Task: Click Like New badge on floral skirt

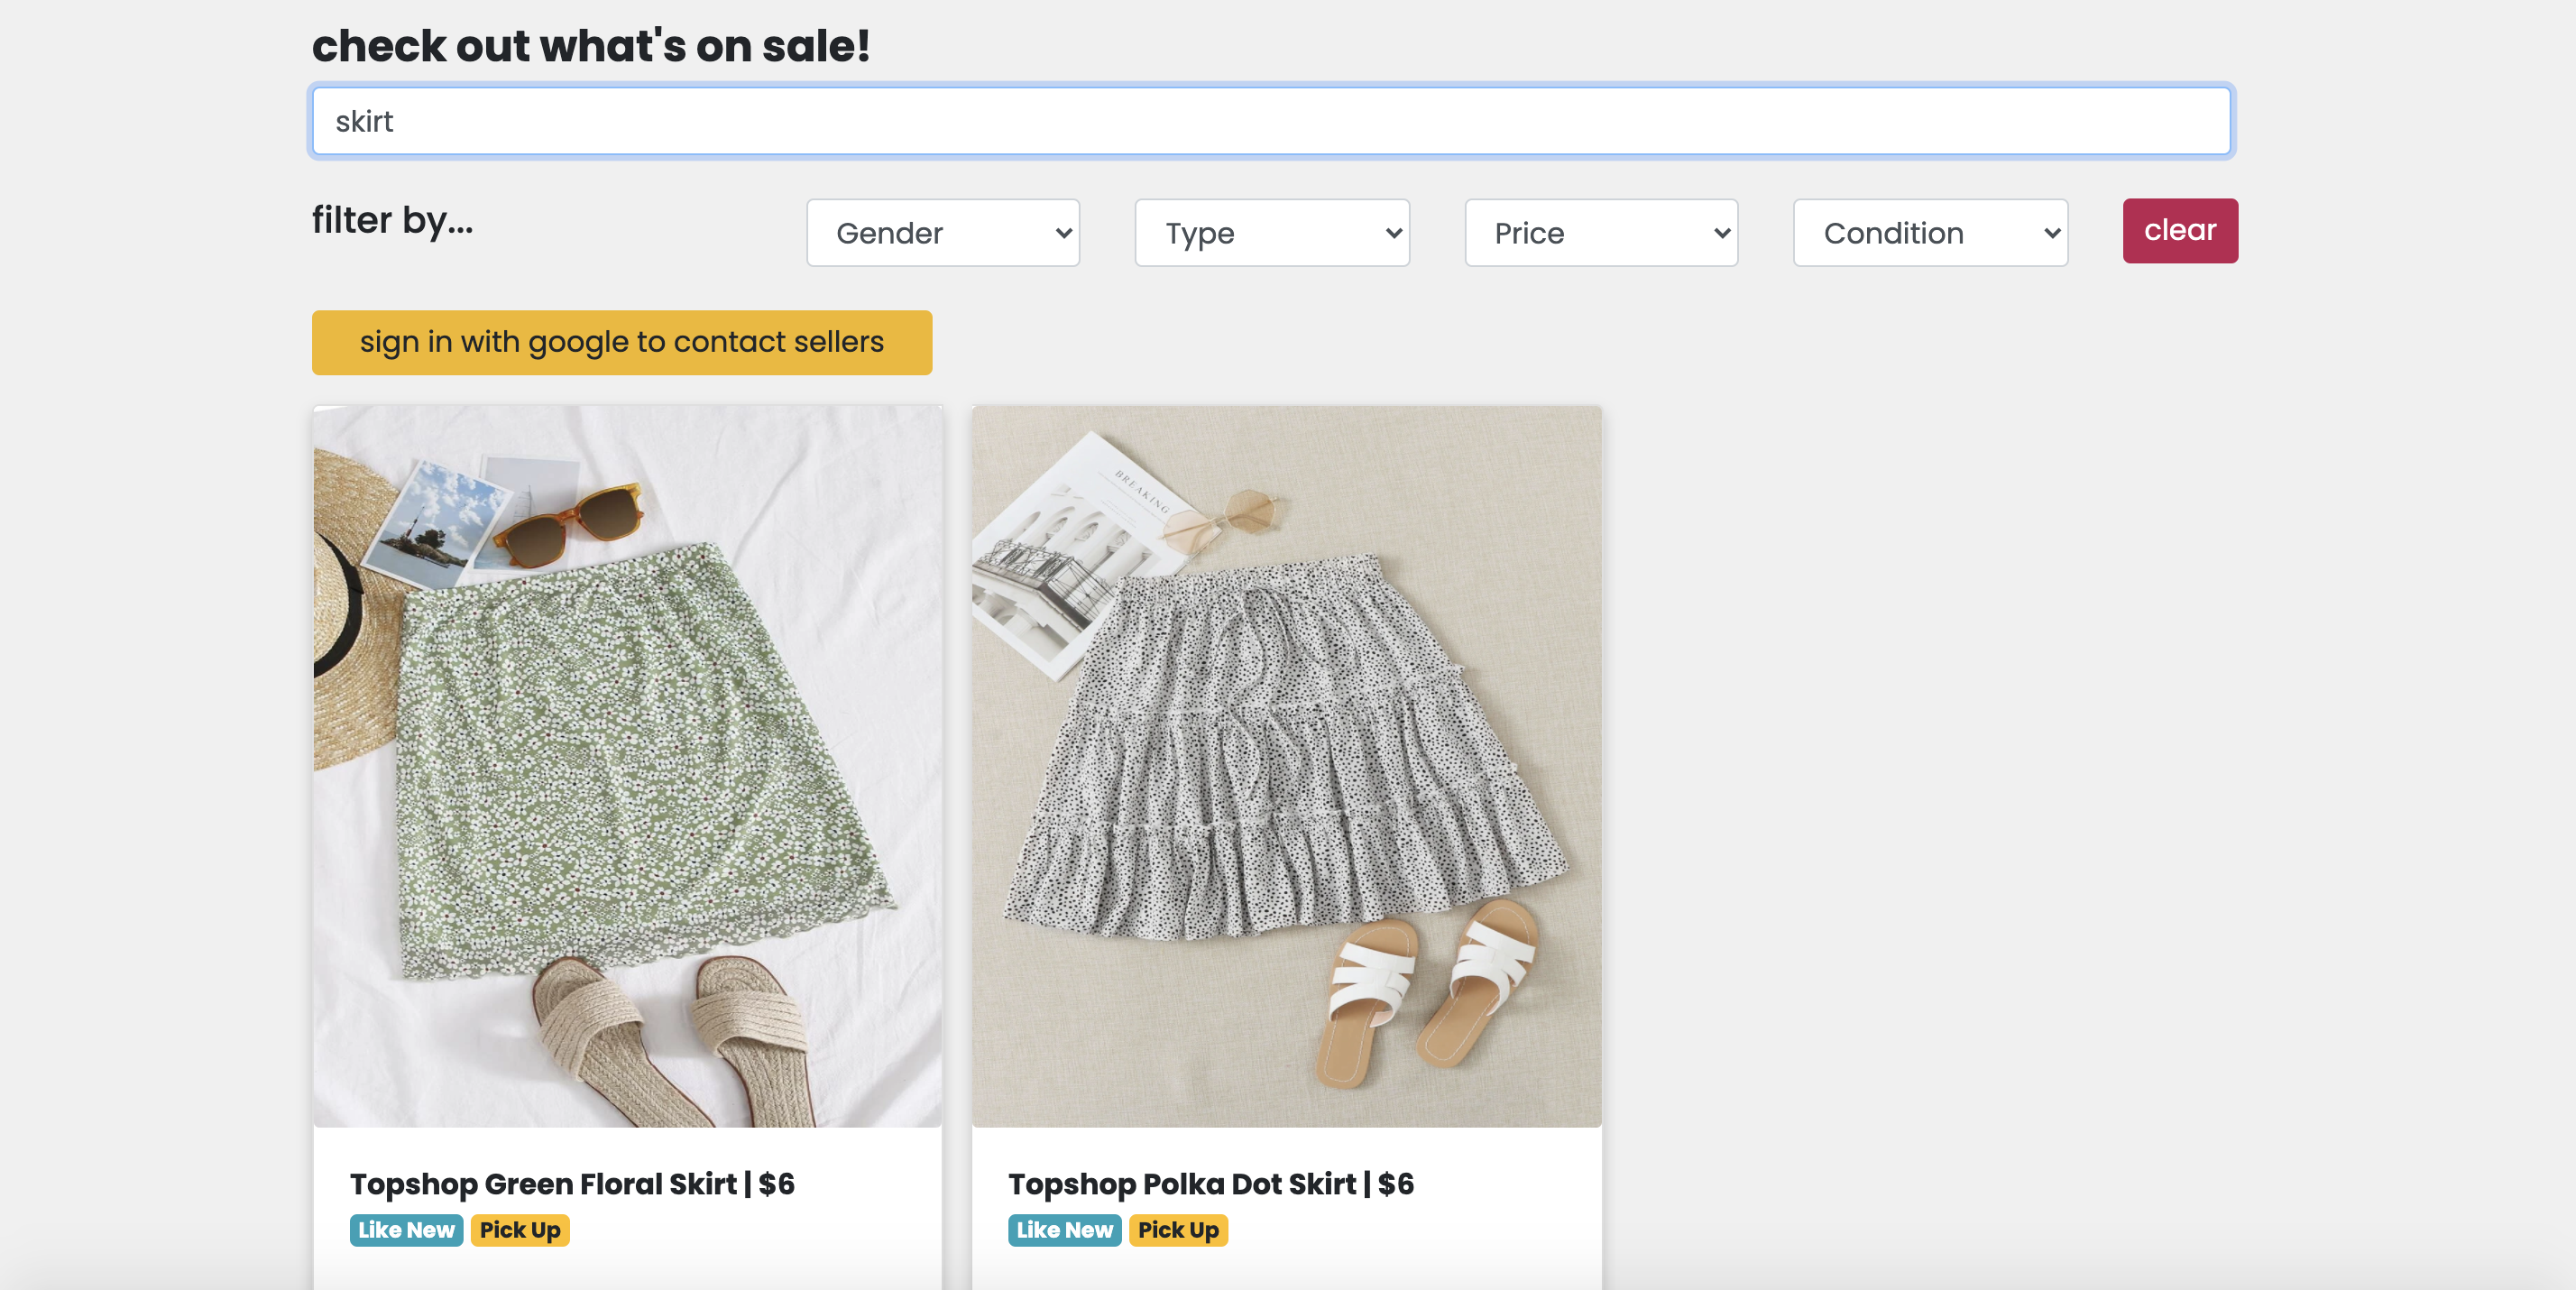Action: tap(406, 1230)
